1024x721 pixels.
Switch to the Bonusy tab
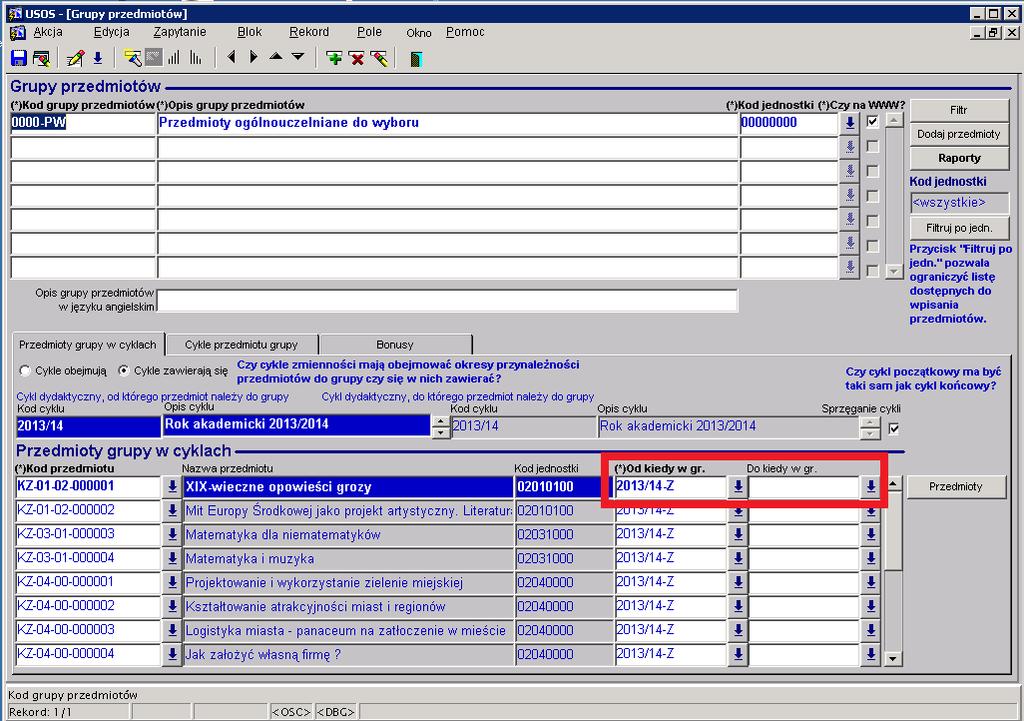[395, 345]
